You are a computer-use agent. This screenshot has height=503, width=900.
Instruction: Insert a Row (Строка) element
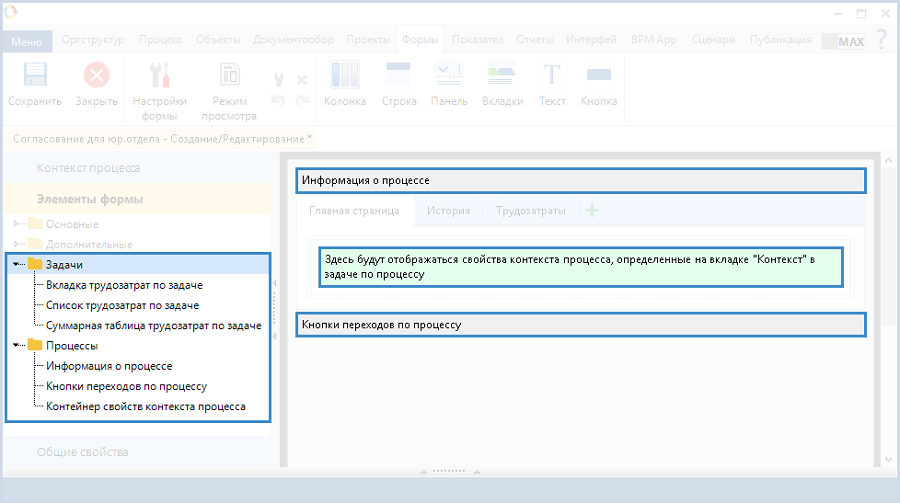pos(400,76)
